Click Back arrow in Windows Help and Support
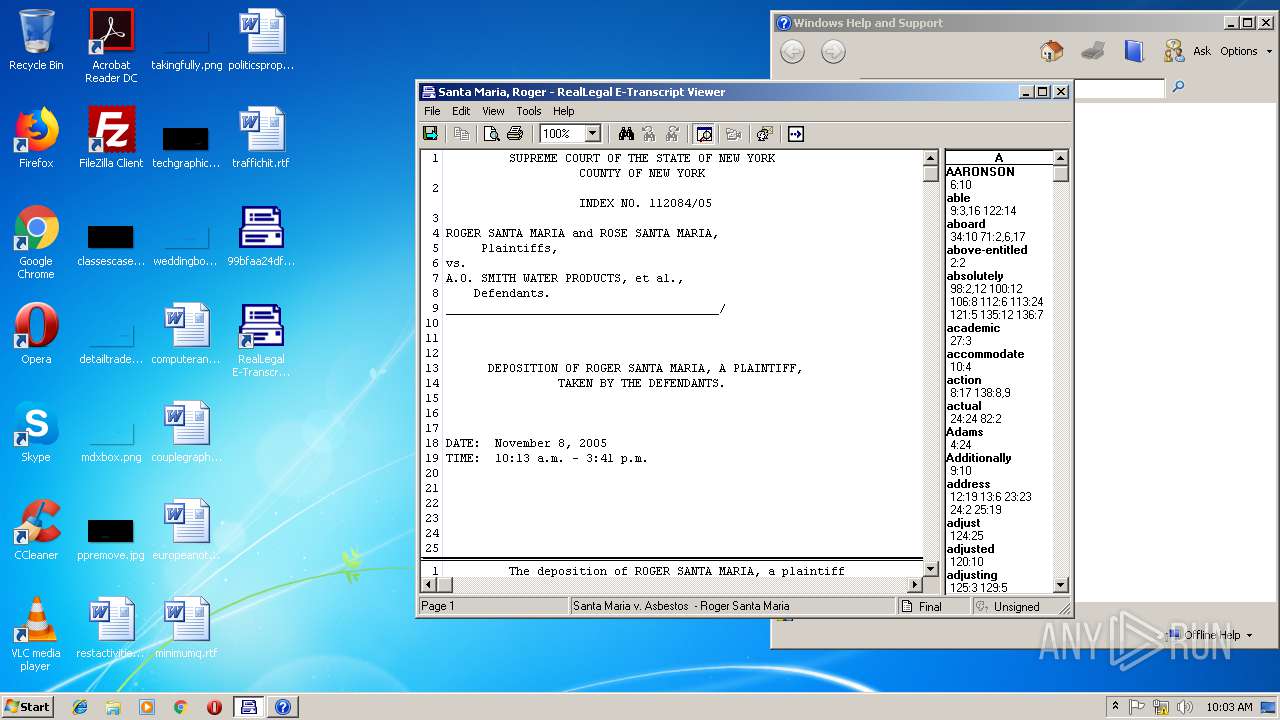This screenshot has height=720, width=1280. pyautogui.click(x=792, y=52)
